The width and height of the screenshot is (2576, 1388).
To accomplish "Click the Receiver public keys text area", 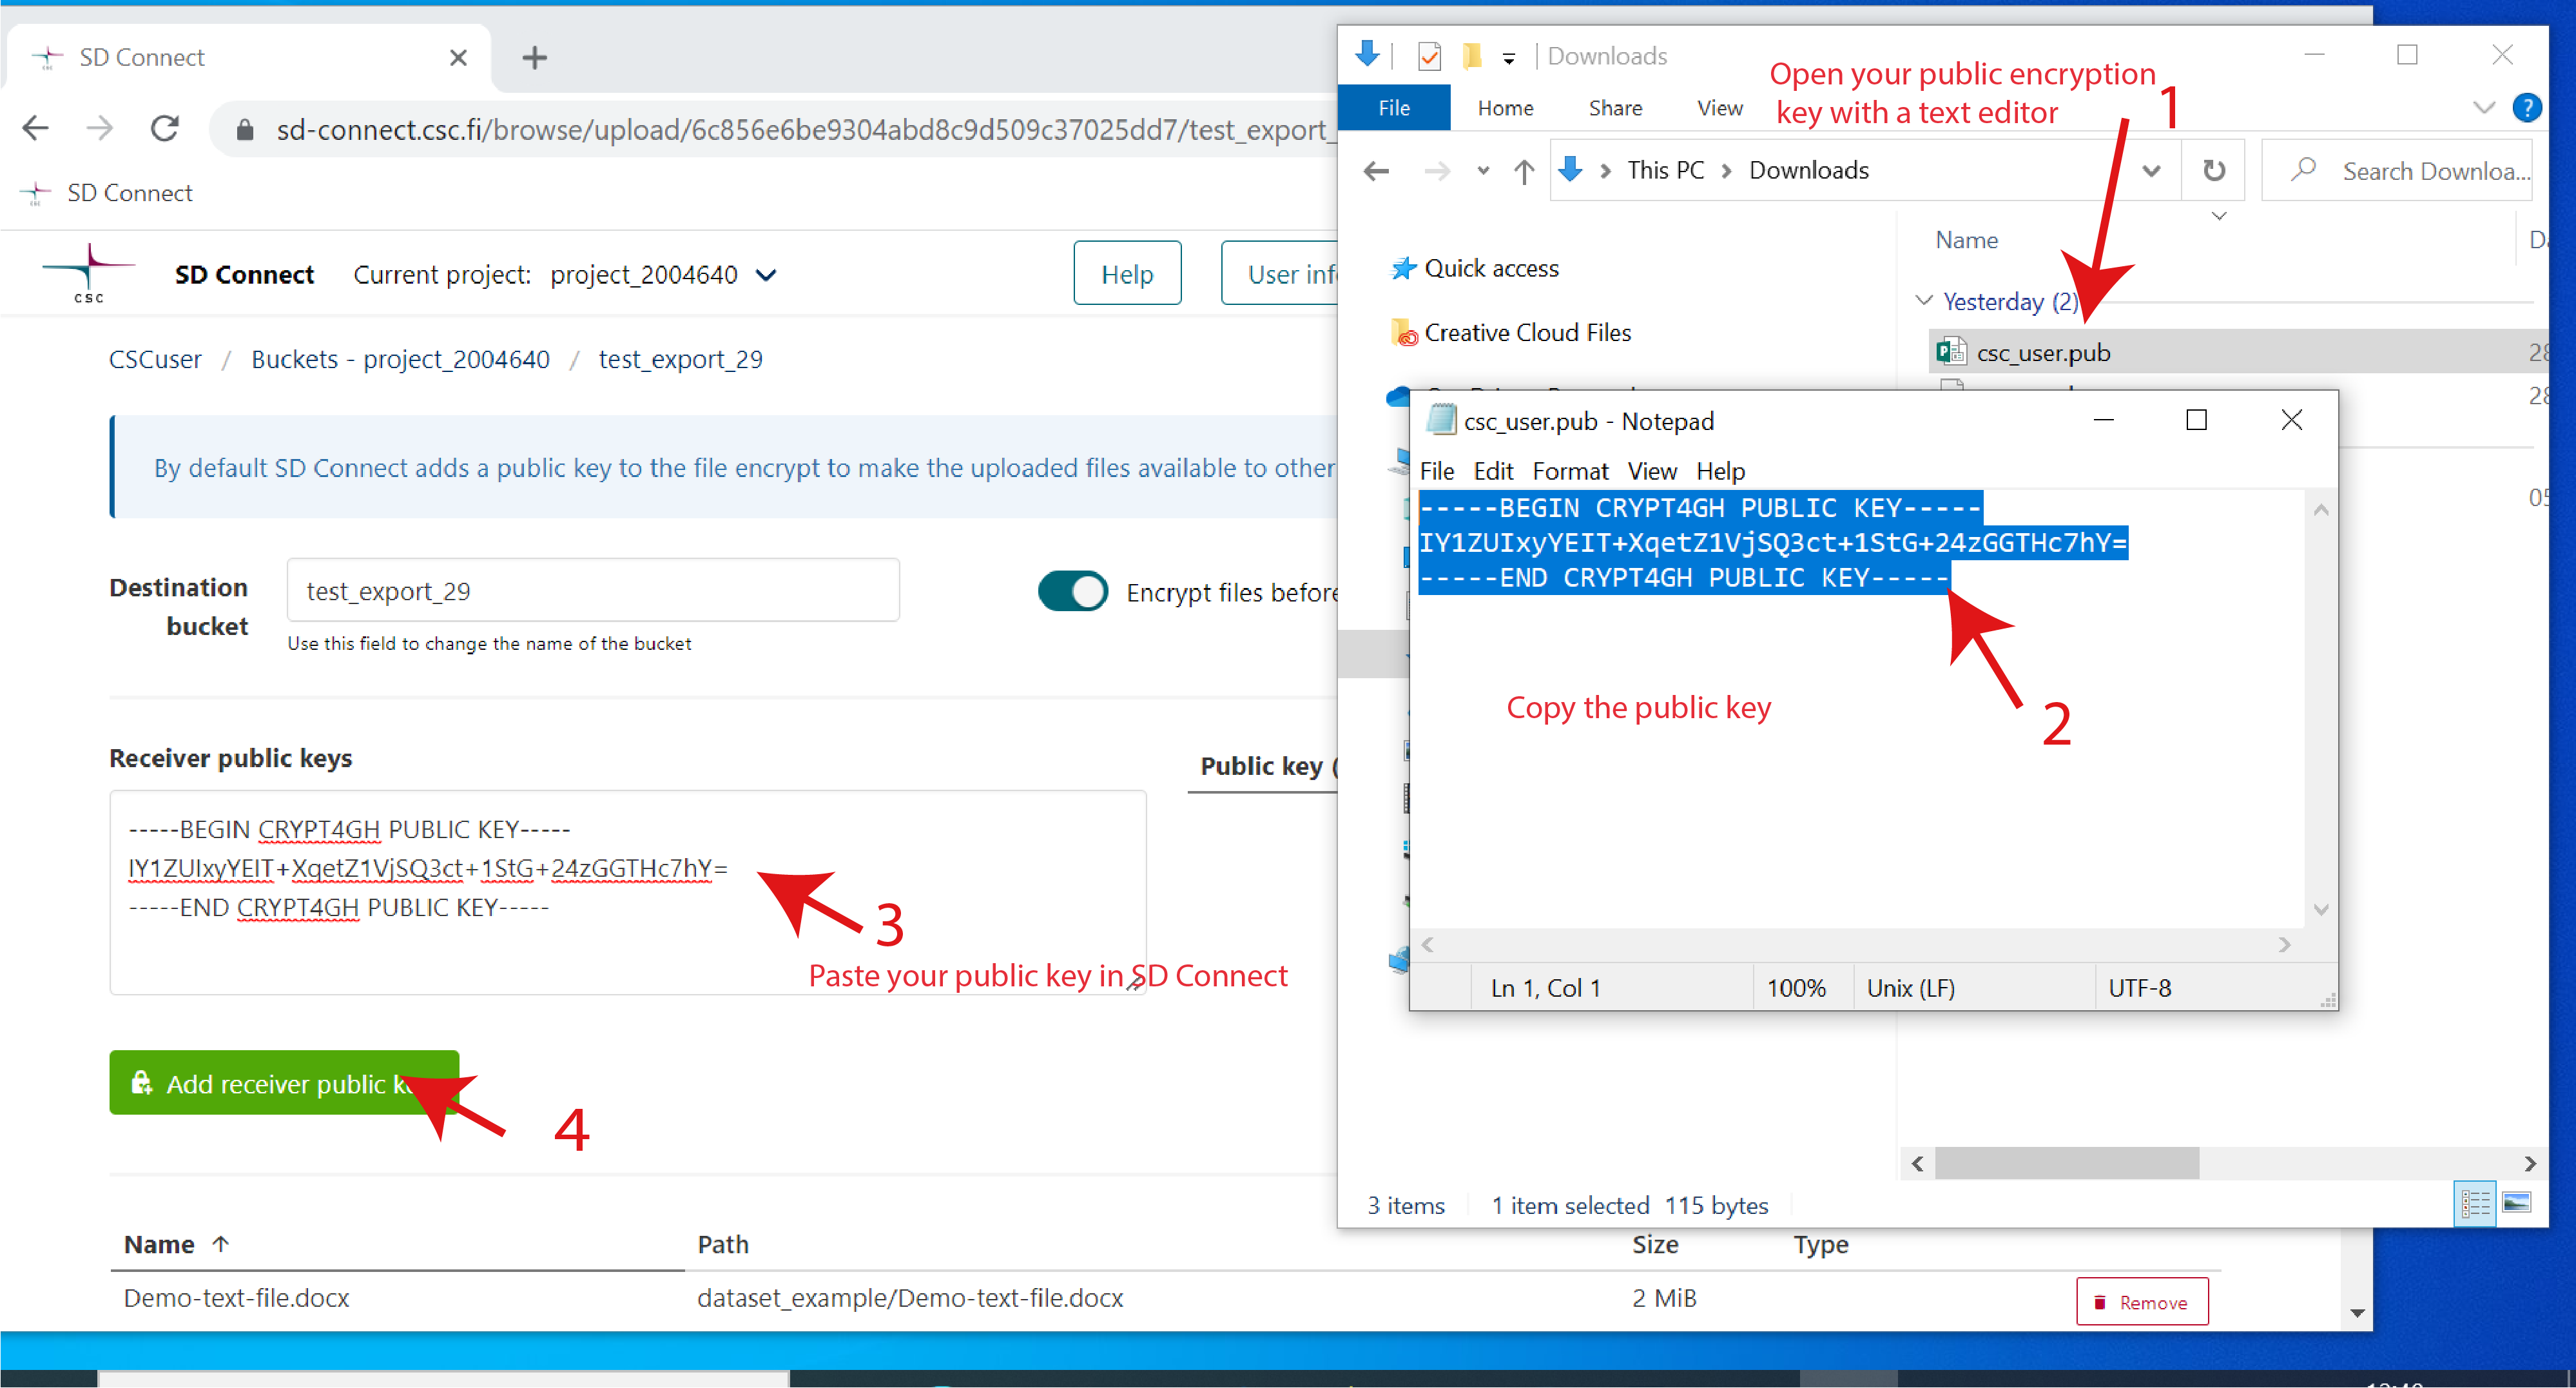I will pyautogui.click(x=627, y=893).
